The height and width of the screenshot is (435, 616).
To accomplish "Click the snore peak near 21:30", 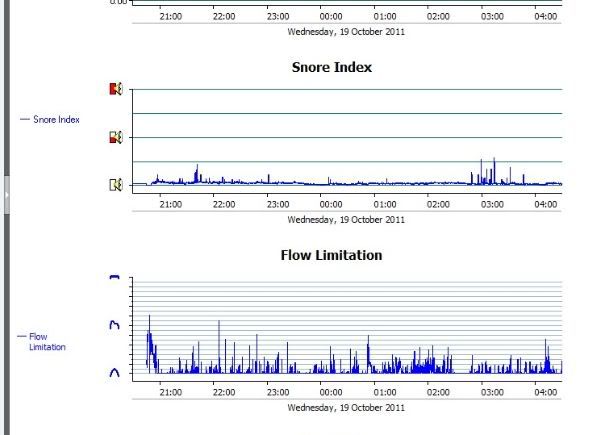I will (197, 172).
